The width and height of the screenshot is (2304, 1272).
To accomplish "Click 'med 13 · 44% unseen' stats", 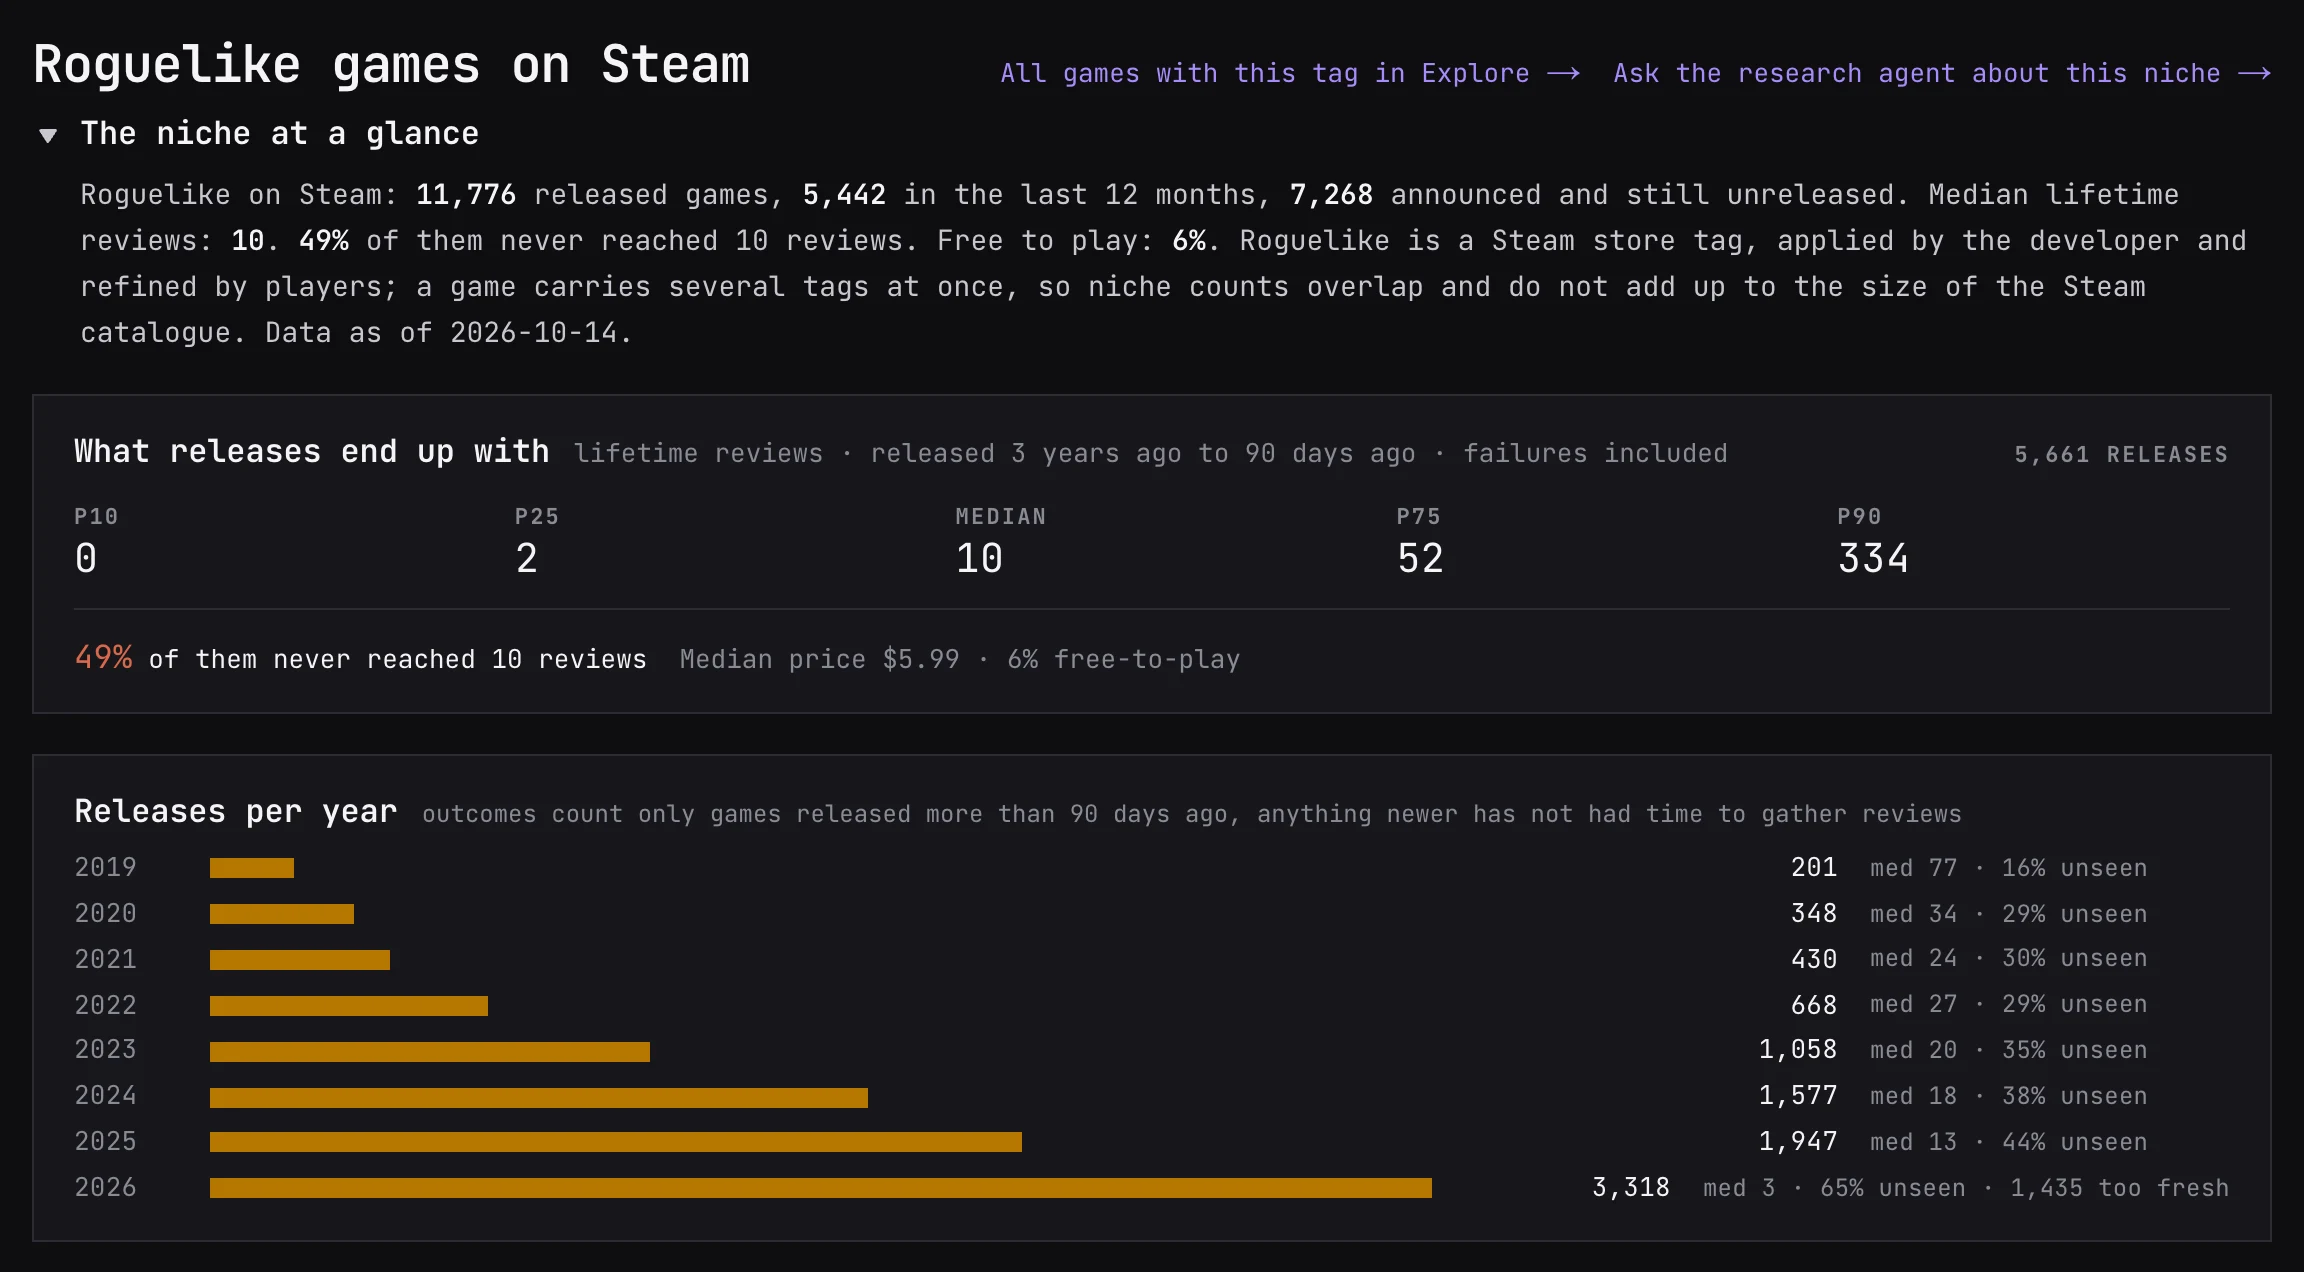I will click(x=2008, y=1142).
